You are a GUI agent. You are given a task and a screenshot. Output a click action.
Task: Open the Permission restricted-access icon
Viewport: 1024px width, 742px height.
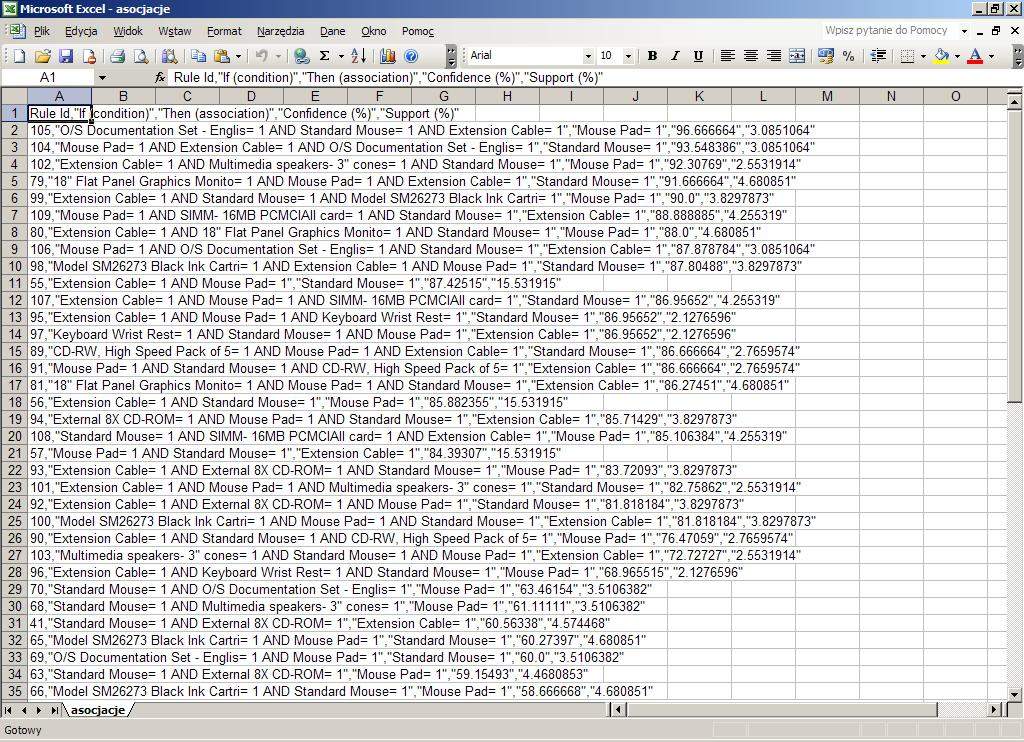coord(89,56)
